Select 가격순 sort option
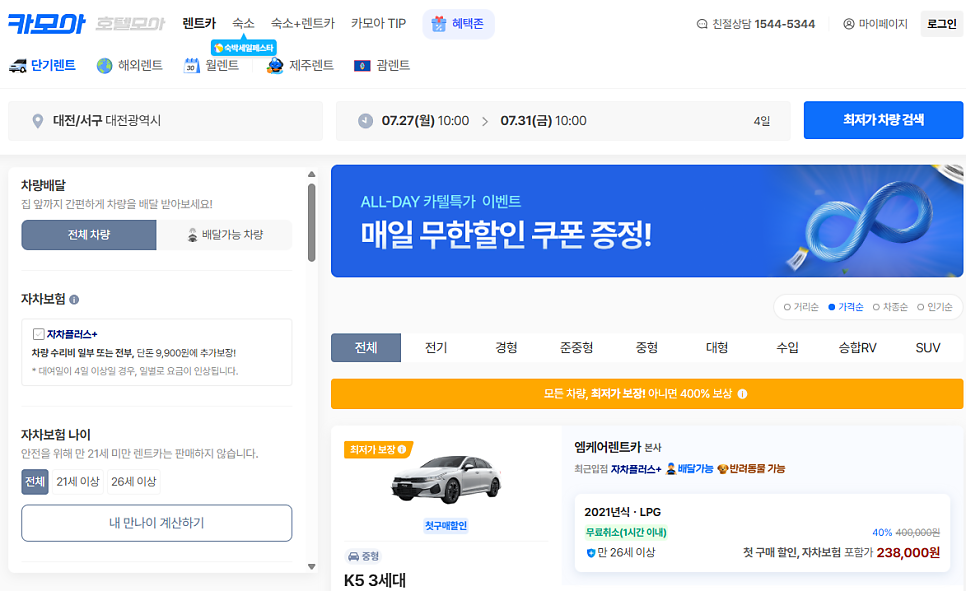 (846, 307)
